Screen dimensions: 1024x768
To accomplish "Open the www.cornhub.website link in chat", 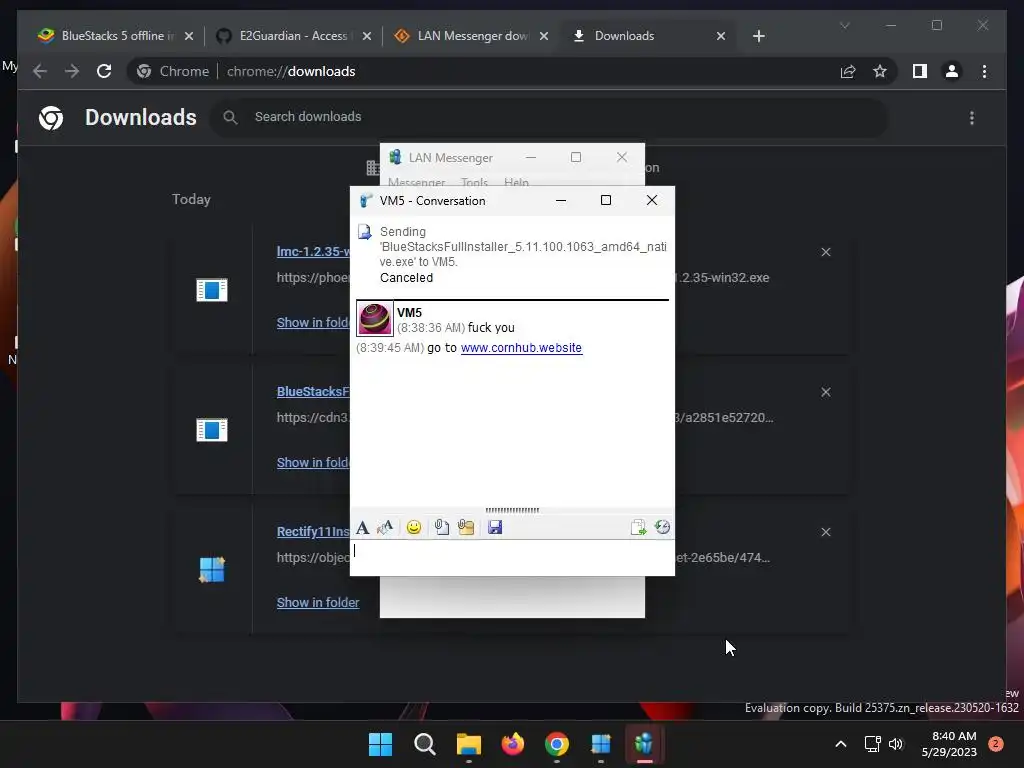I will click(x=521, y=347).
